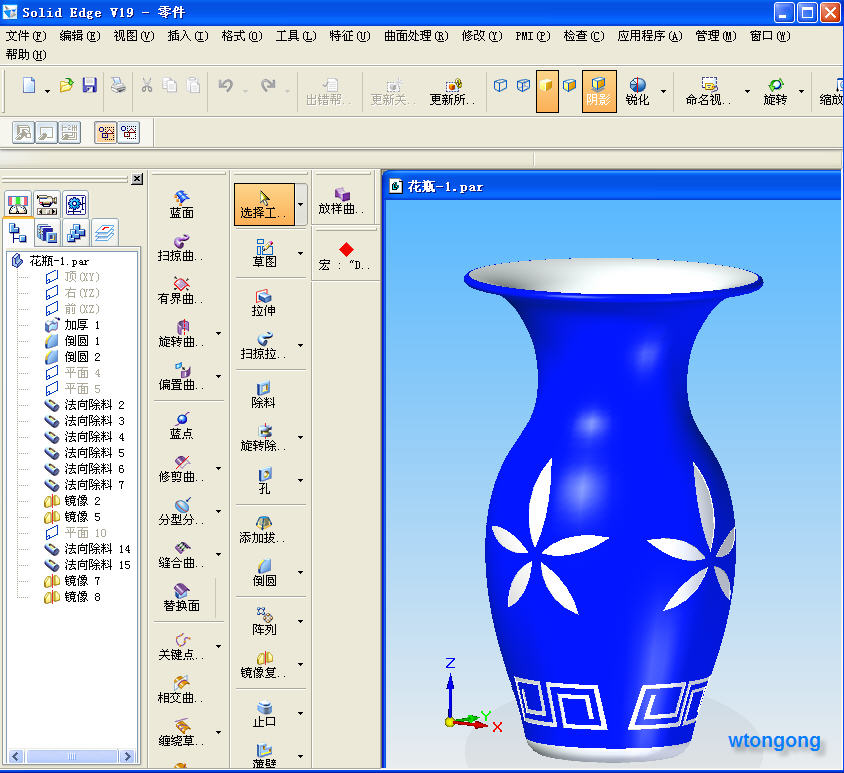Viewport: 844px width, 773px height.
Task: Open a file with the folder icon
Action: click(x=67, y=85)
